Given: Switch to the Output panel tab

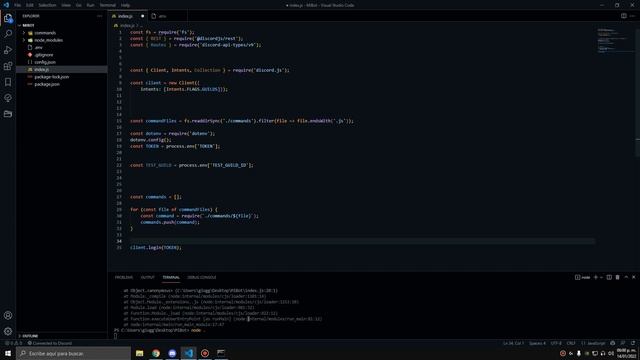Looking at the screenshot, I should pyautogui.click(x=148, y=277).
